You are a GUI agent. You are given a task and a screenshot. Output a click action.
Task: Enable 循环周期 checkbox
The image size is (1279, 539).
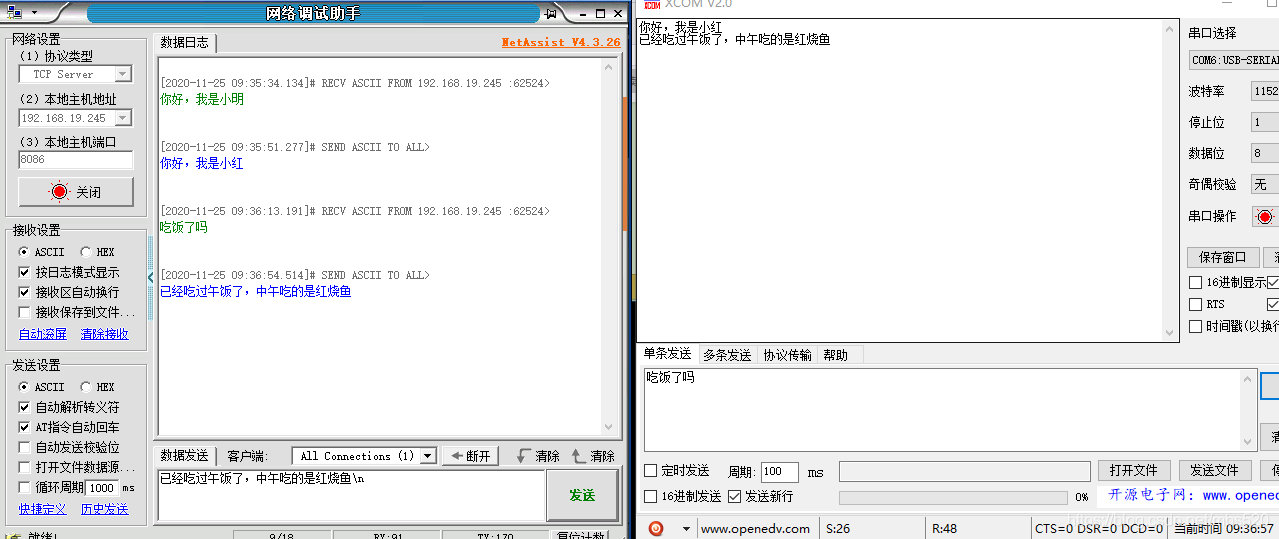pyautogui.click(x=25, y=487)
